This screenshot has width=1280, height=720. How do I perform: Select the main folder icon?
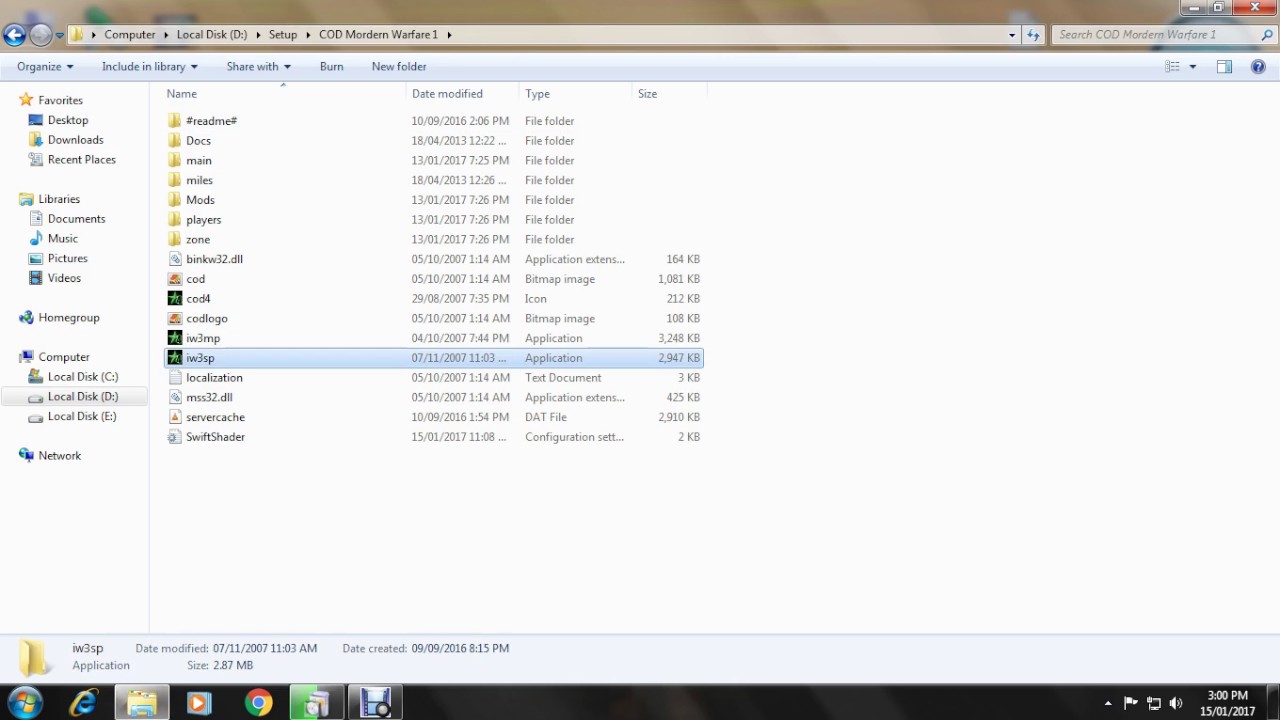tap(175, 160)
